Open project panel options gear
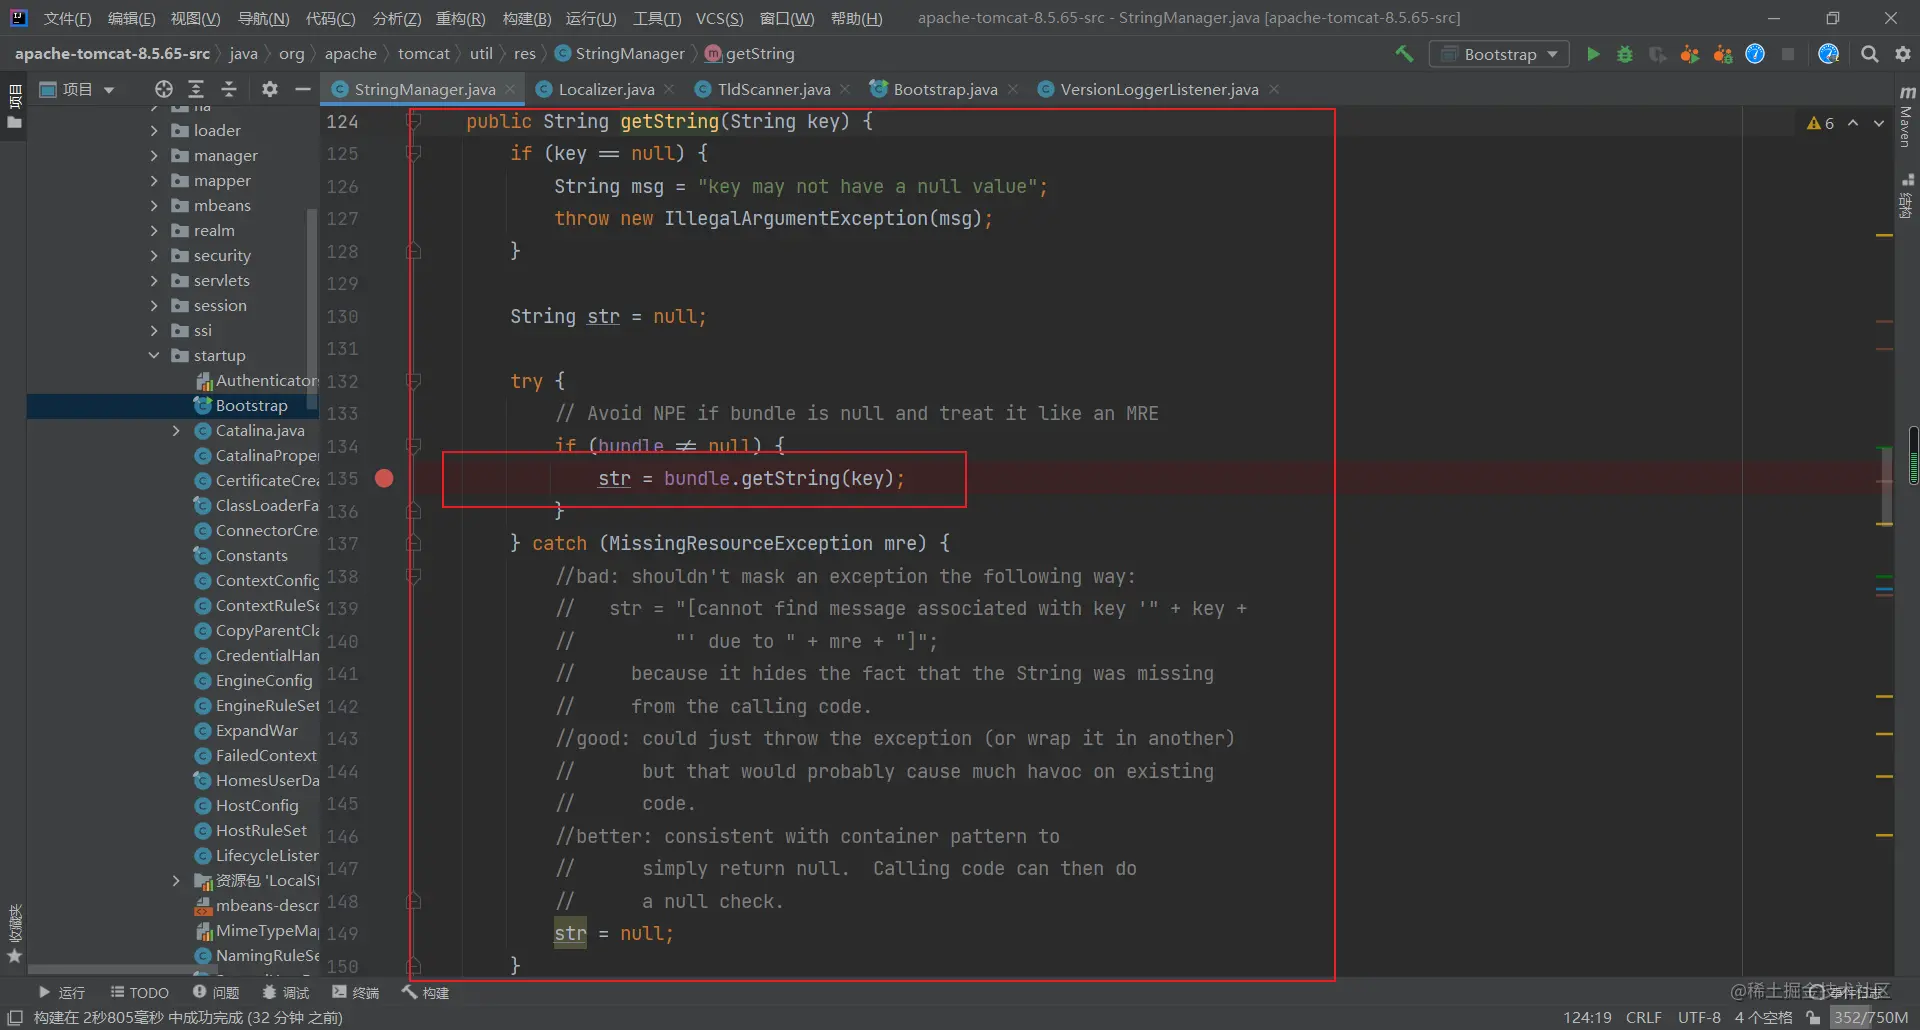 click(269, 89)
